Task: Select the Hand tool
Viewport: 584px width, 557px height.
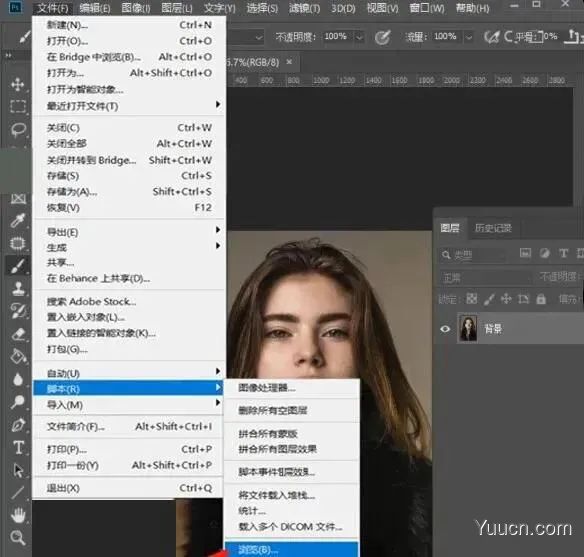Action: tap(18, 515)
